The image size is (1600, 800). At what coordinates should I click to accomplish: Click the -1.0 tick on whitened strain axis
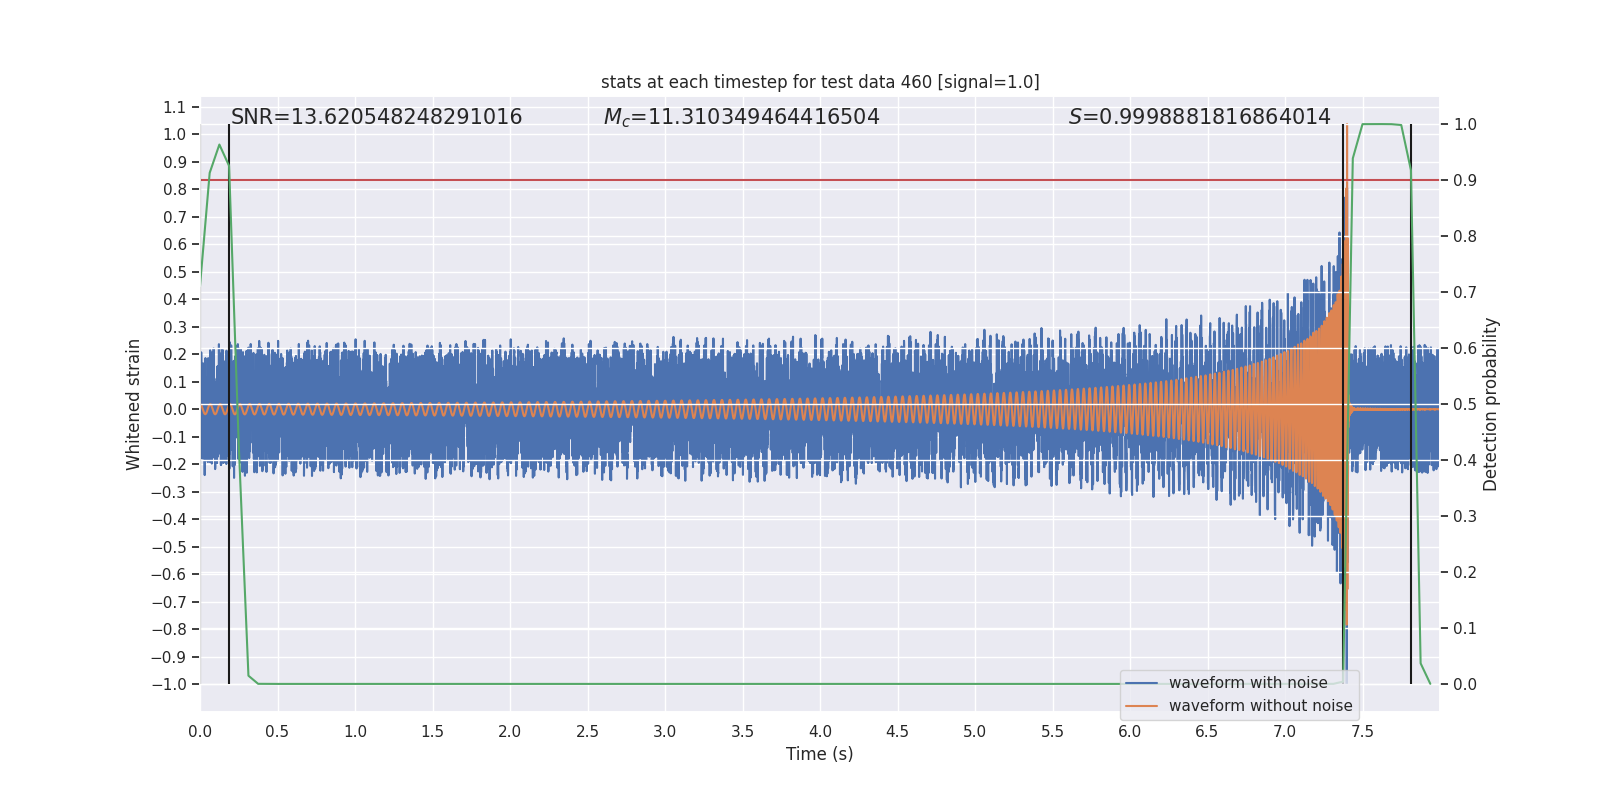pos(169,685)
